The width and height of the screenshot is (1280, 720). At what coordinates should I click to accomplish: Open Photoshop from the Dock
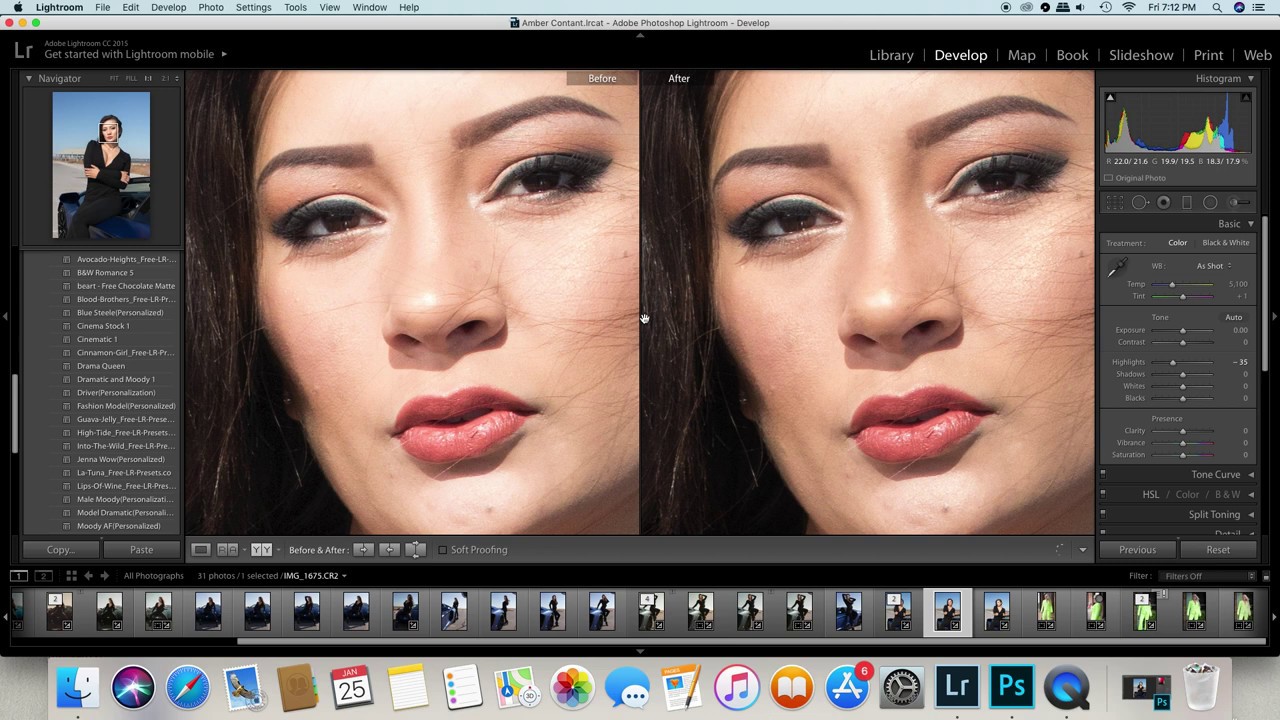[x=1012, y=688]
